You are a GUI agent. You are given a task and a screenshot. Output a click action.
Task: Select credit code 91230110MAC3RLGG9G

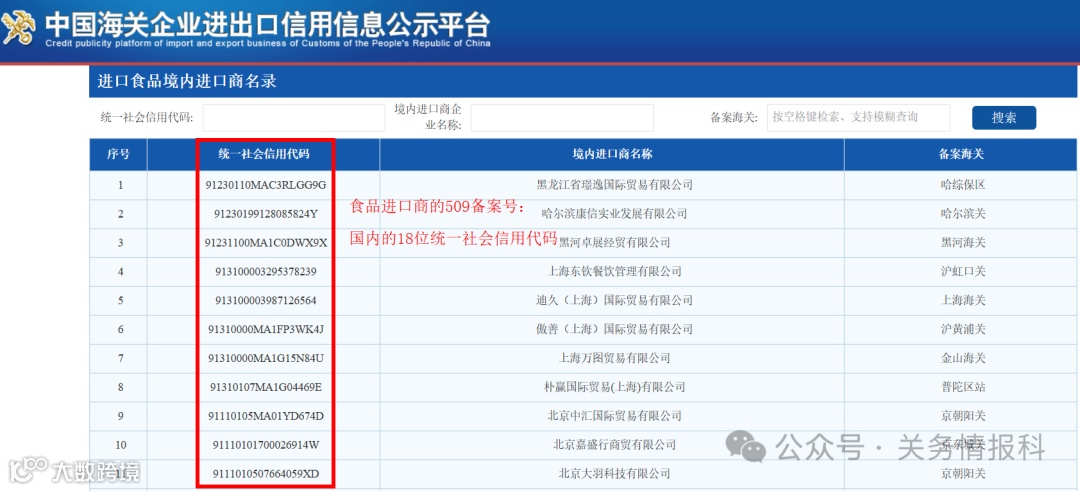pyautogui.click(x=266, y=185)
